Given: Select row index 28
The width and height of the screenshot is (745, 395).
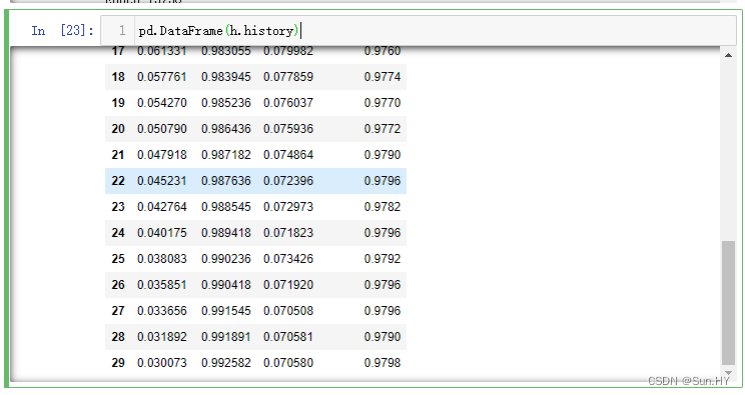Looking at the screenshot, I should point(118,337).
